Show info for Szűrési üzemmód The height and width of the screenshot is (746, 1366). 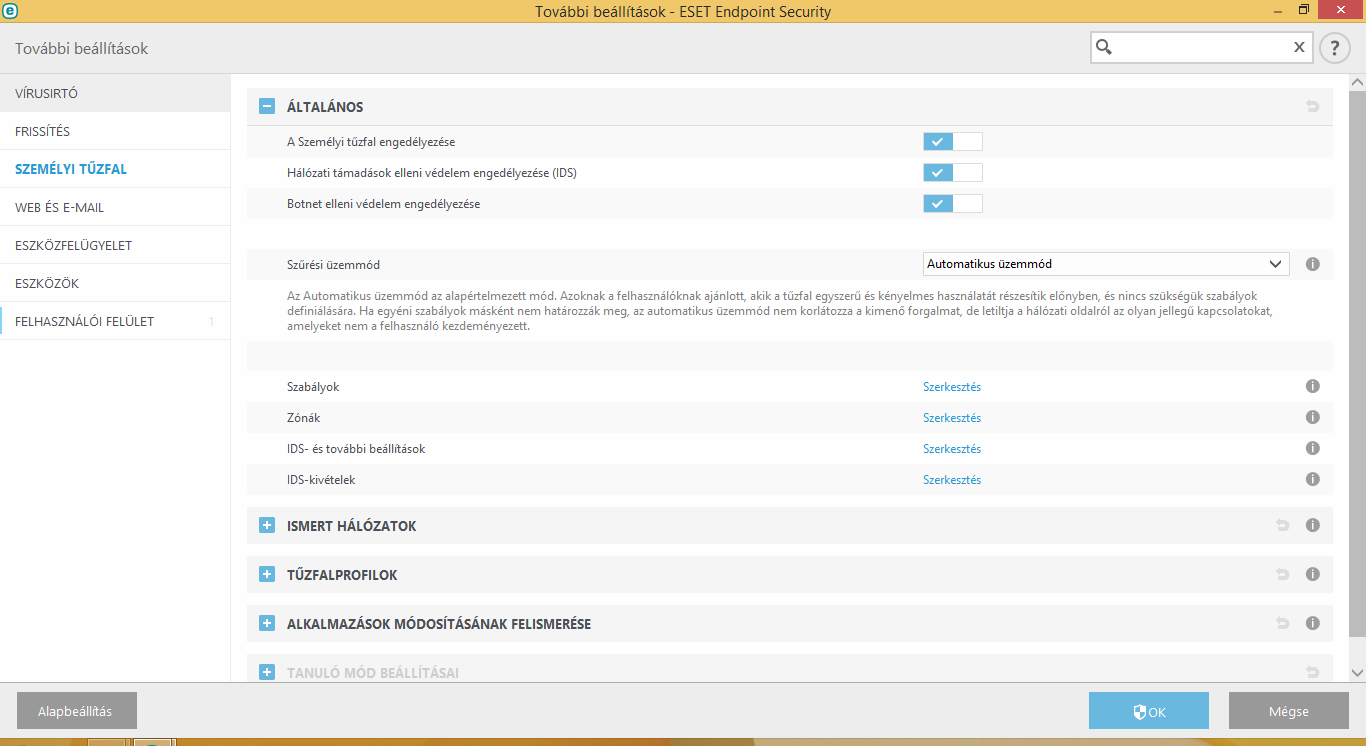(x=1313, y=264)
